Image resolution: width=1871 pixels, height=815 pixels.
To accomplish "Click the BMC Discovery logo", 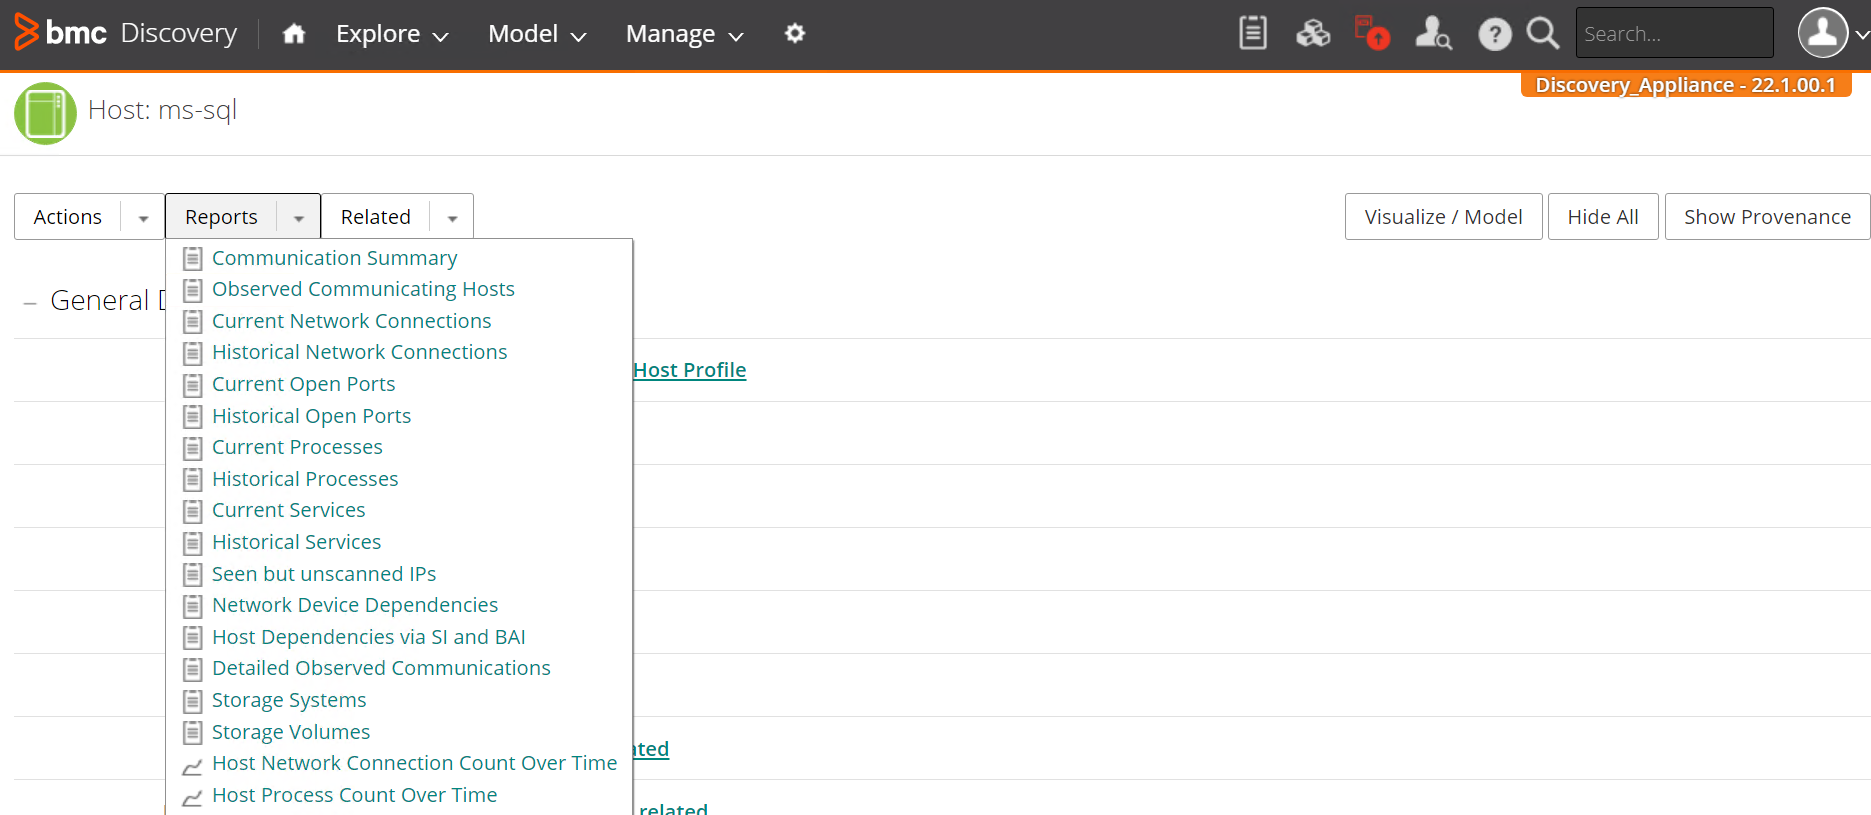I will 125,33.
